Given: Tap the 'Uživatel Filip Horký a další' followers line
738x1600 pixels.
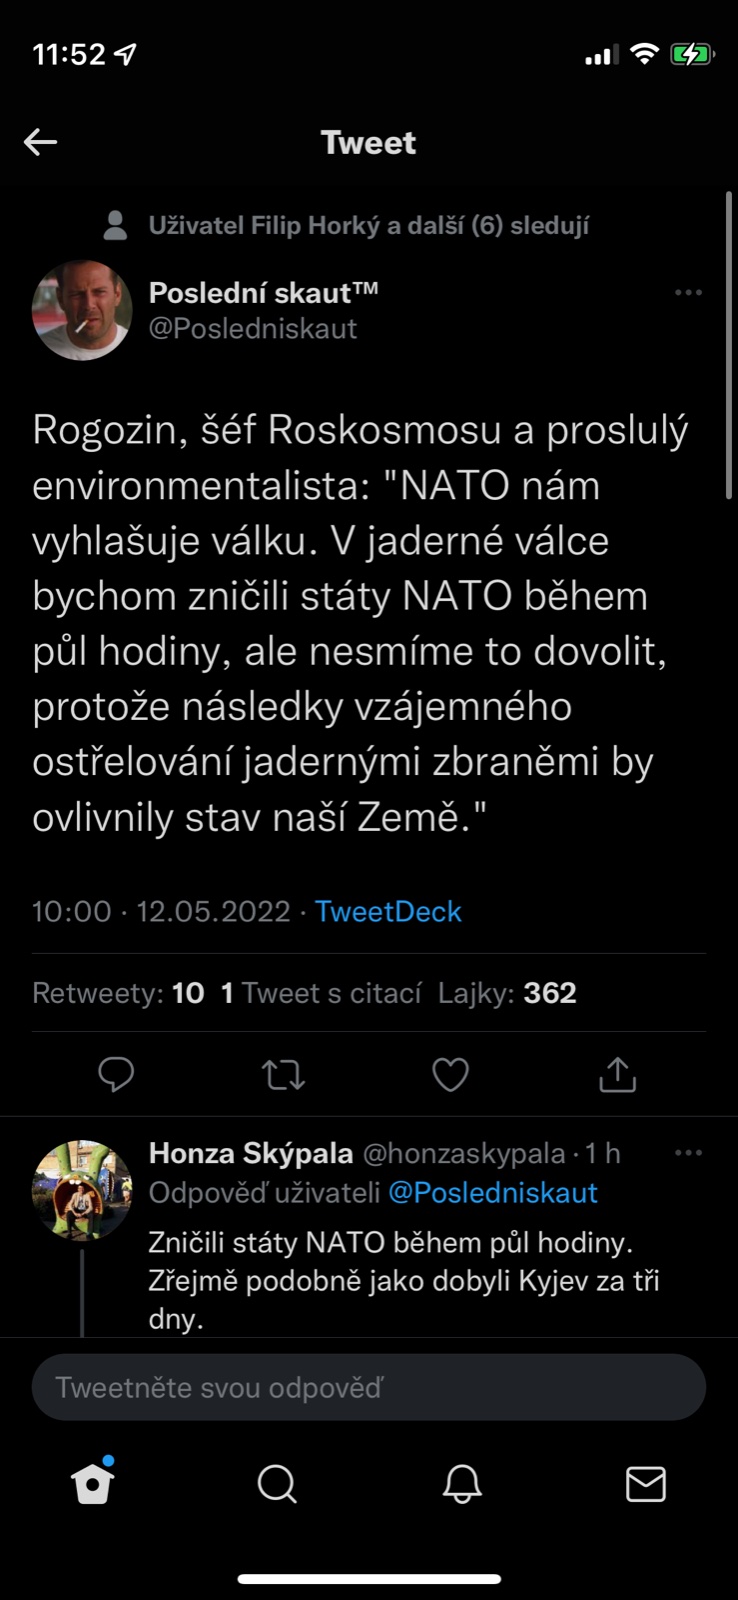Looking at the screenshot, I should [x=368, y=226].
